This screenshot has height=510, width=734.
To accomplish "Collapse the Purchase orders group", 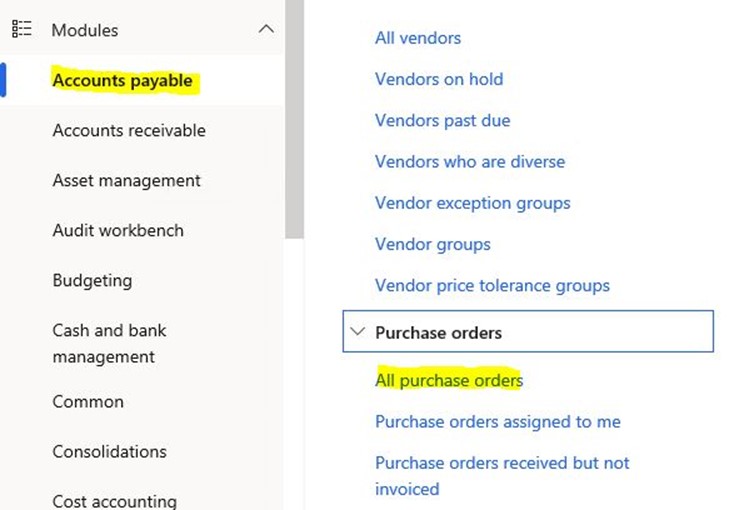I will coord(357,332).
